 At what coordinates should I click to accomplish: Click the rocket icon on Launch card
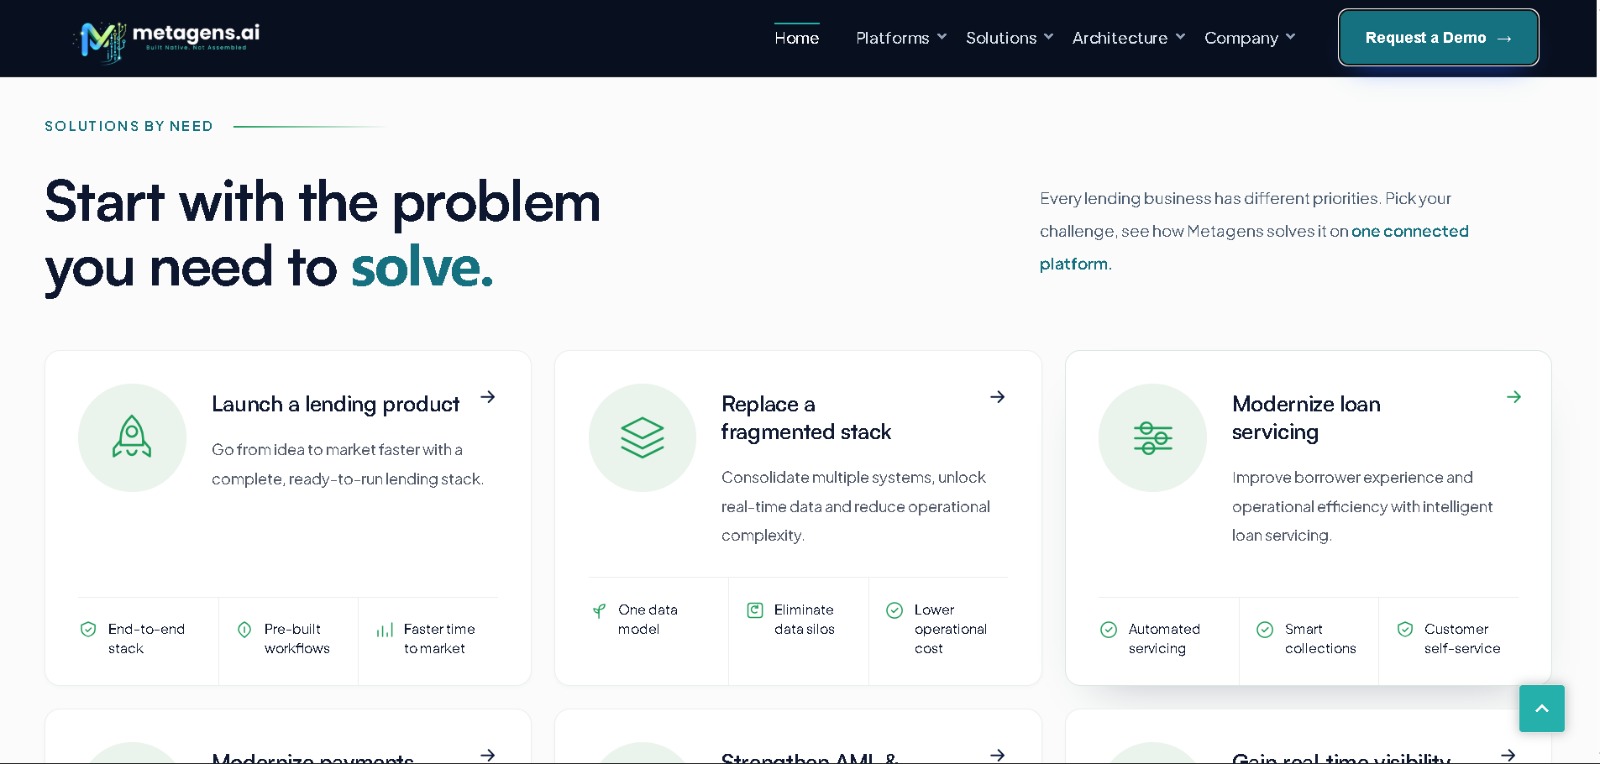(132, 437)
